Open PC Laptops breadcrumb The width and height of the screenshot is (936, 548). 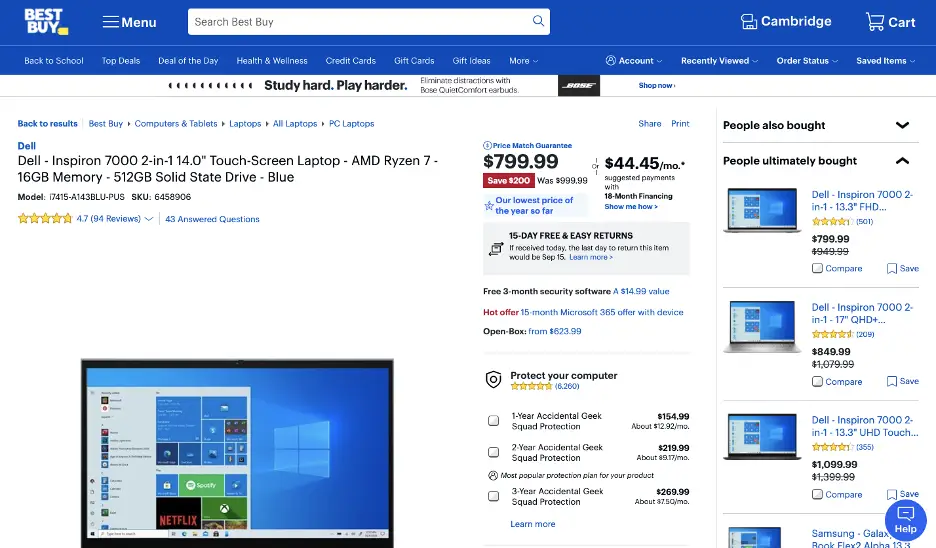click(352, 124)
